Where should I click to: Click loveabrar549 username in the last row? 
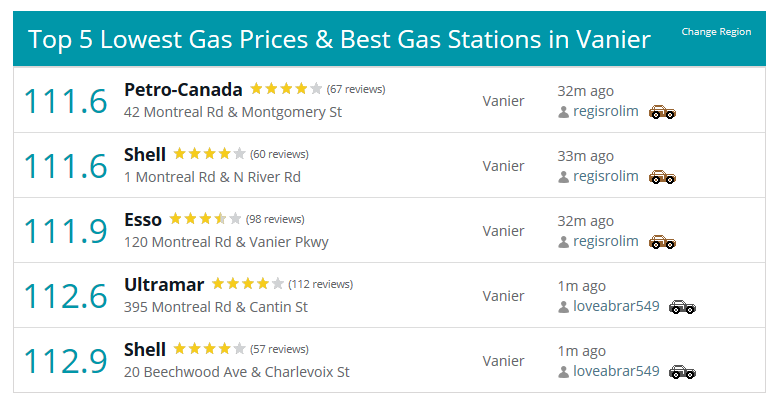(x=616, y=371)
